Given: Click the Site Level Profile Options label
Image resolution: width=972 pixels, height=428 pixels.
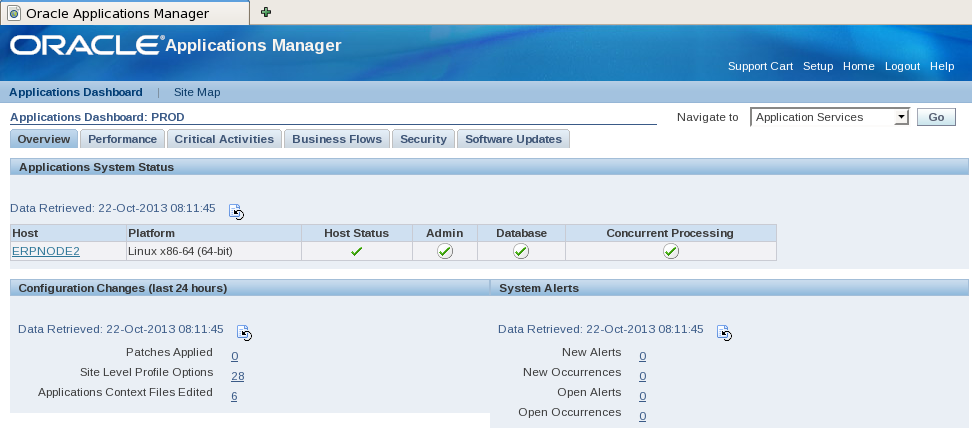Looking at the screenshot, I should [x=146, y=372].
